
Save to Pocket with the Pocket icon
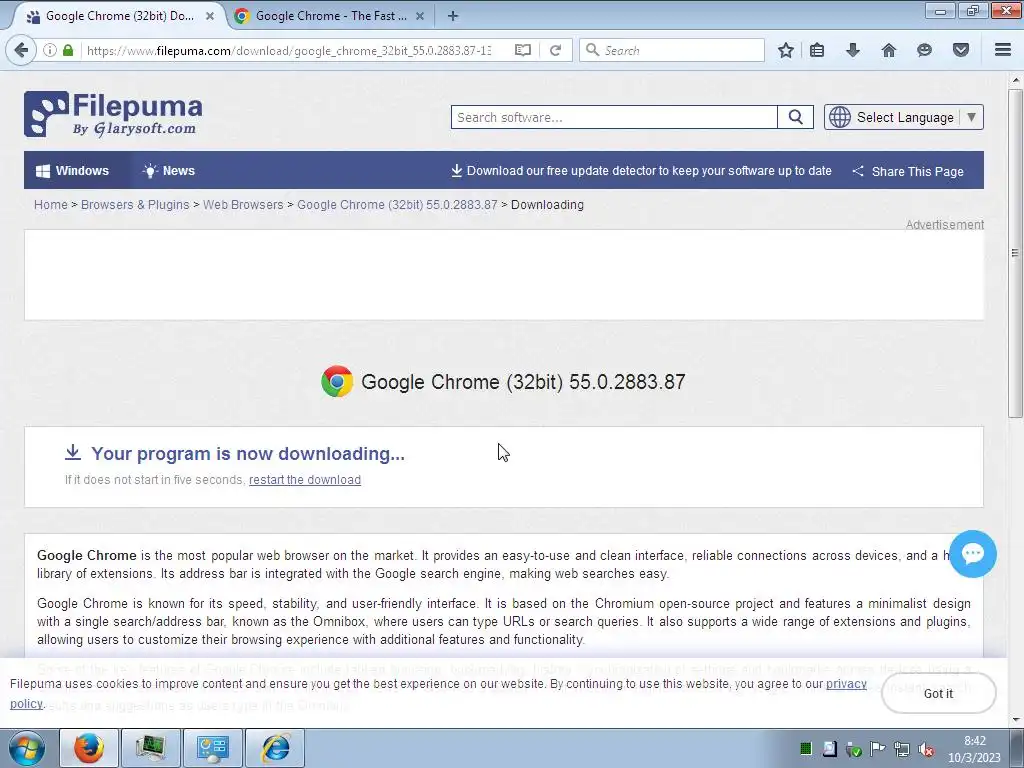(961, 50)
